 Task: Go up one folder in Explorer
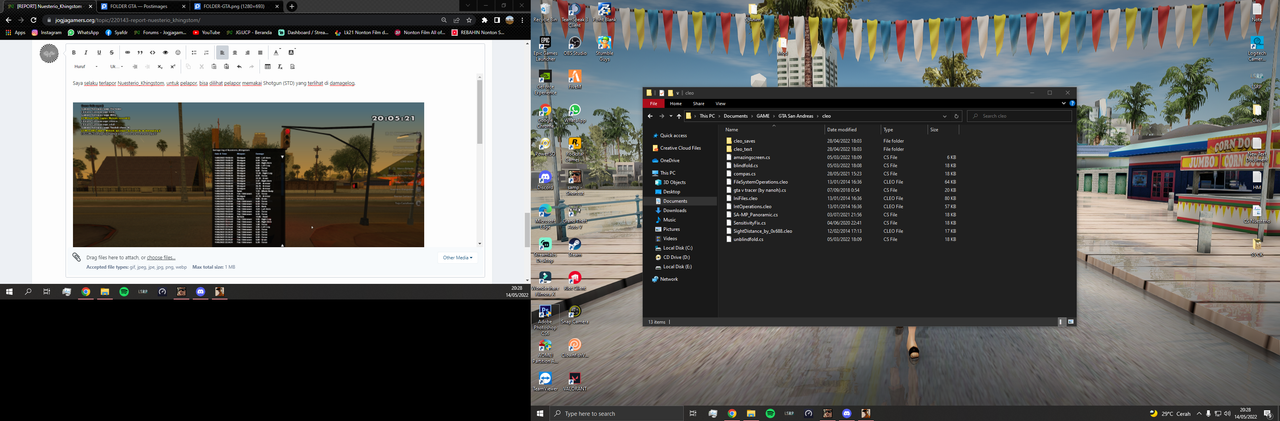(x=679, y=116)
